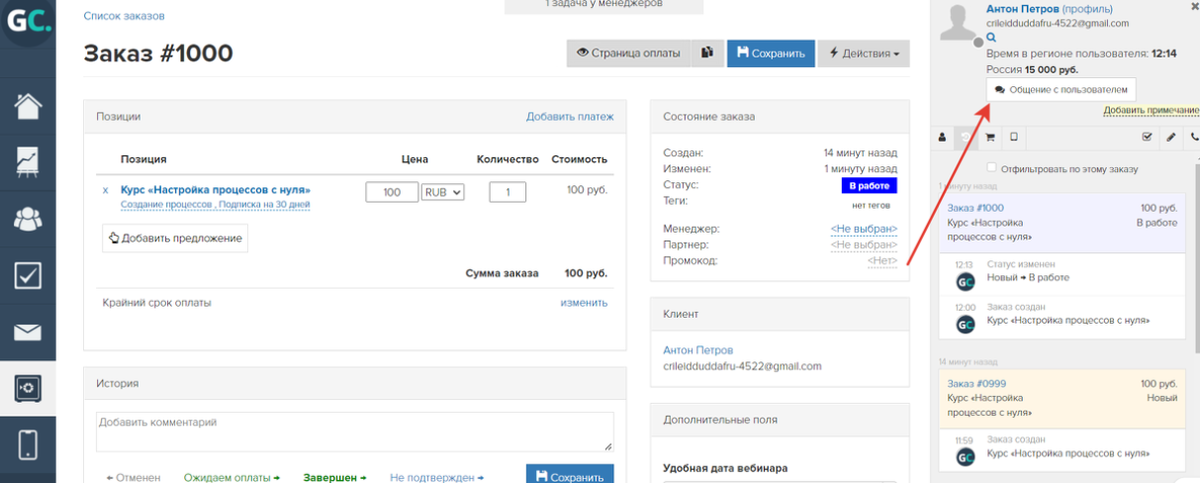Screen dimensions: 1200x483
Task: Tick 'Отфильтровать по этому заказу' checkbox
Action: 991,169
